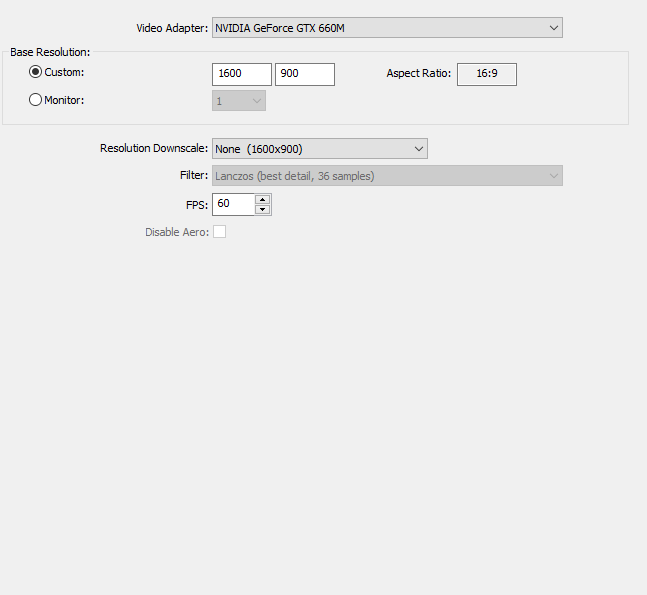Screen dimensions: 647x595
Task: Click the FPS value field
Action: (x=234, y=204)
